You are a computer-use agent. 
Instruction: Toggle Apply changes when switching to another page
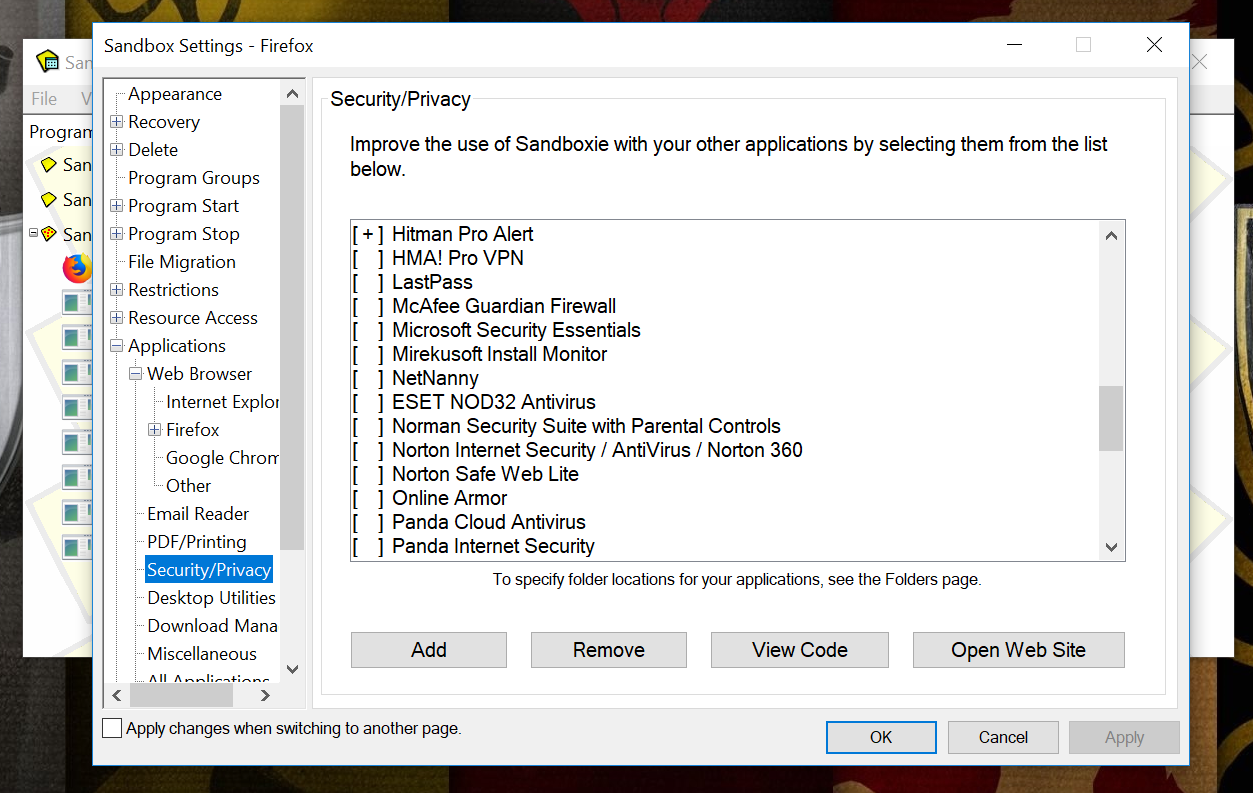click(x=112, y=728)
